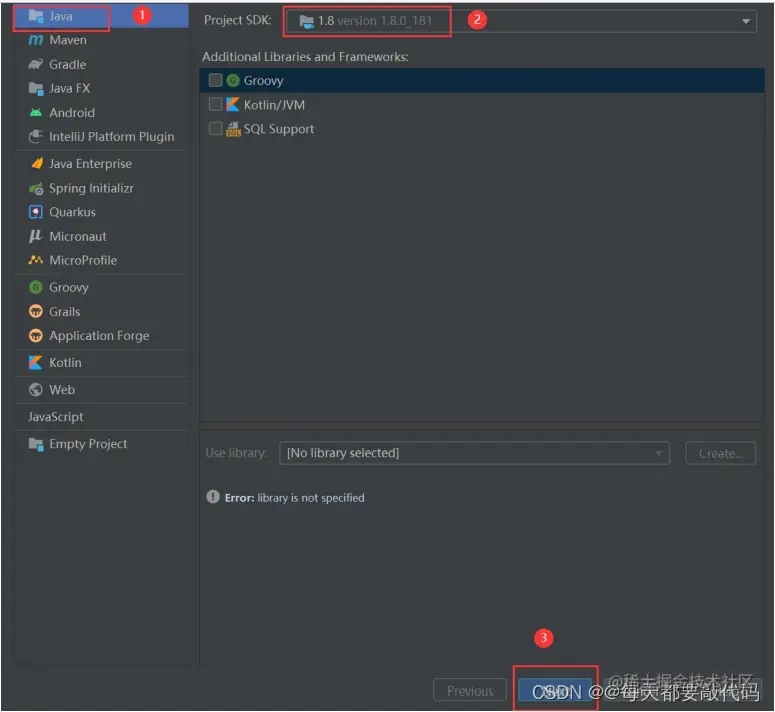Click the Java Enterprise icon

36,164
